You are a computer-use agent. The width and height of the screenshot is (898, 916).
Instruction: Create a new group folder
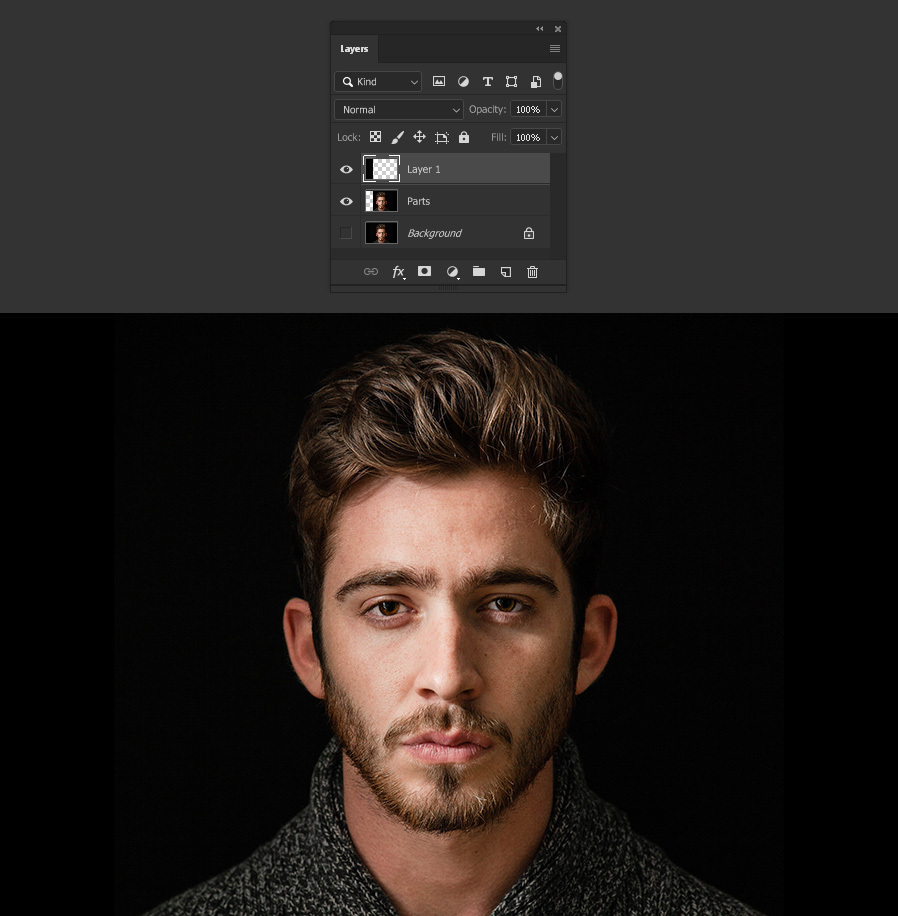coord(479,271)
